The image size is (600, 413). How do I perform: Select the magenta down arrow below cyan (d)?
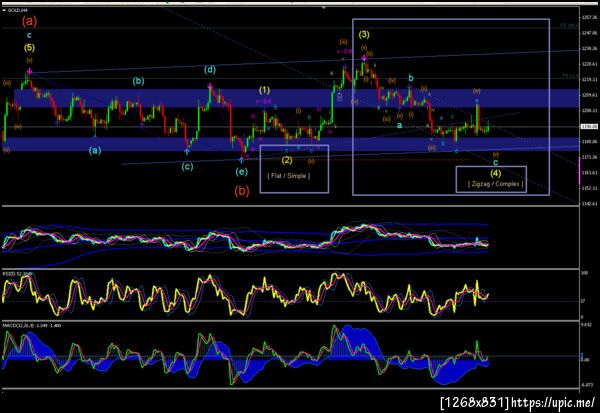pos(210,86)
